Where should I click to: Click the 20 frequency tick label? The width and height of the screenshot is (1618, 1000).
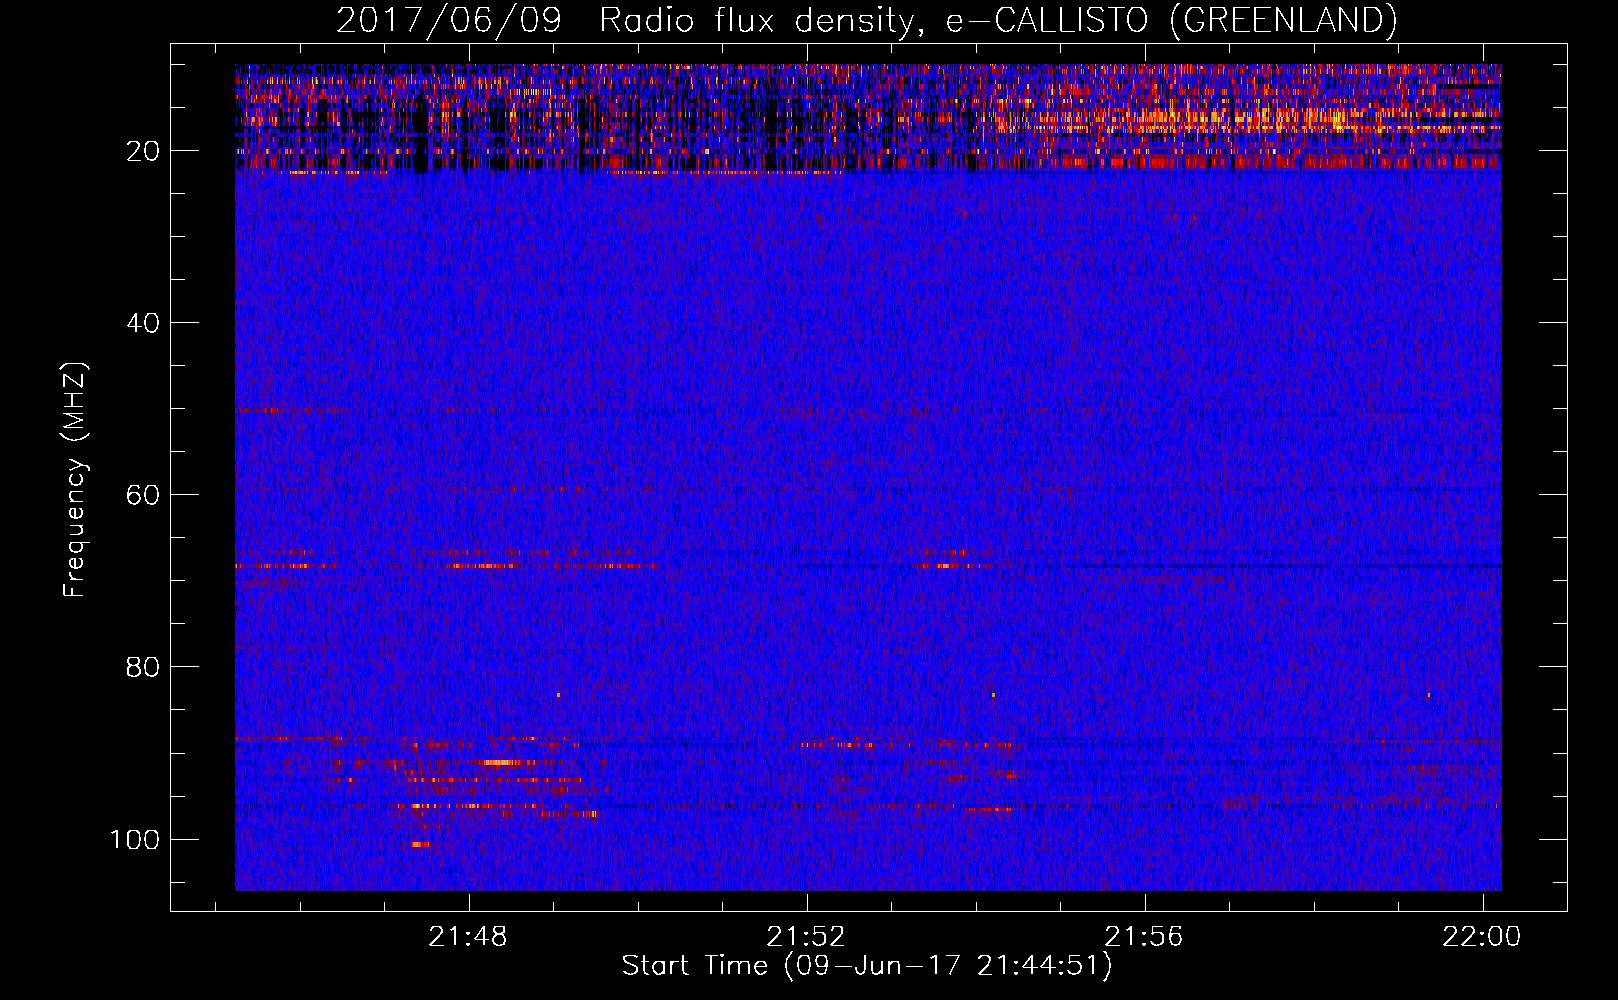(x=143, y=151)
